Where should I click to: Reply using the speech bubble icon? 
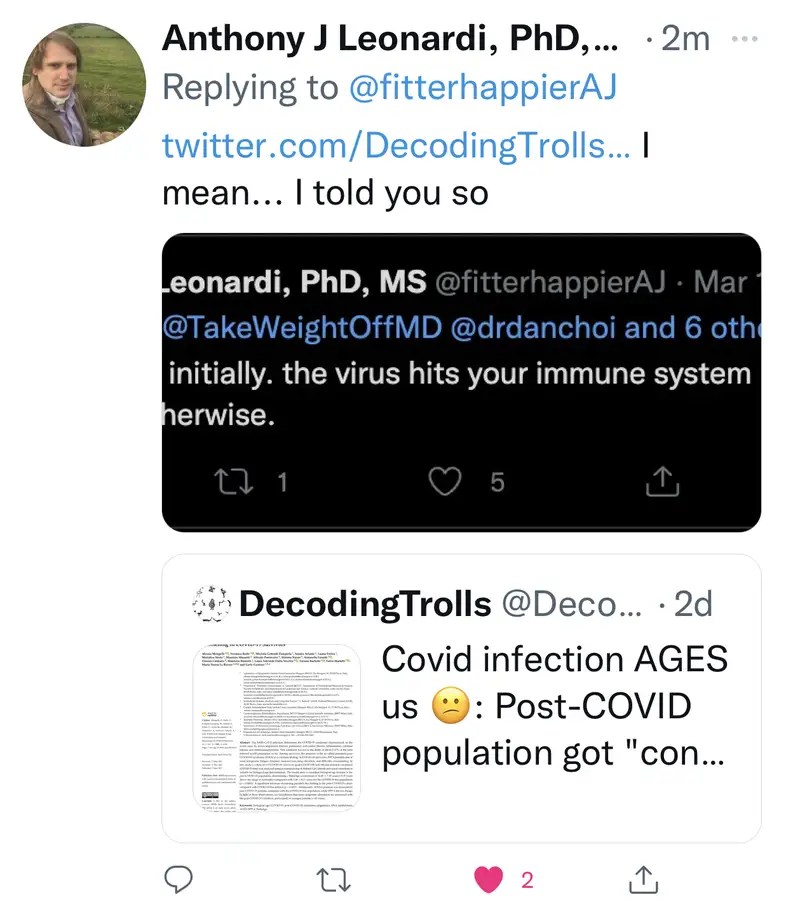tap(178, 879)
